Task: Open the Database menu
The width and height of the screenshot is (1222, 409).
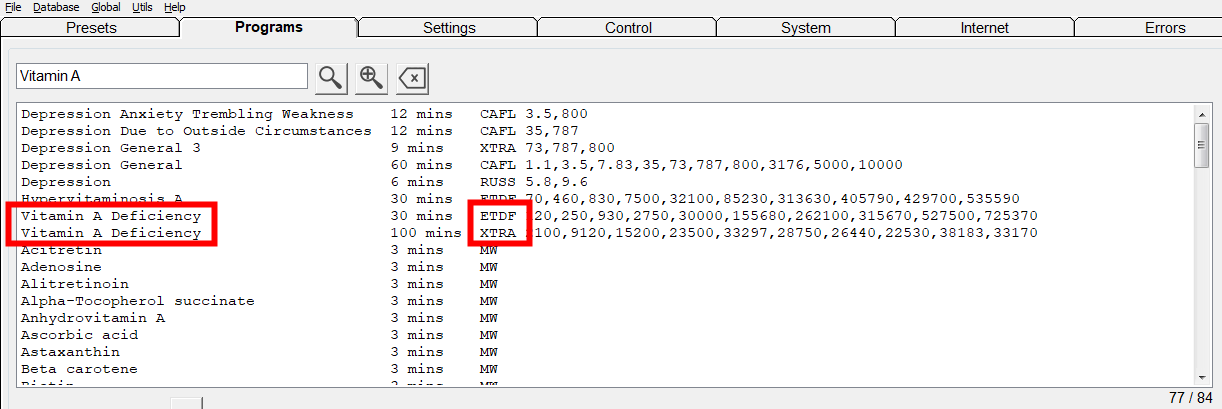Action: click(56, 7)
